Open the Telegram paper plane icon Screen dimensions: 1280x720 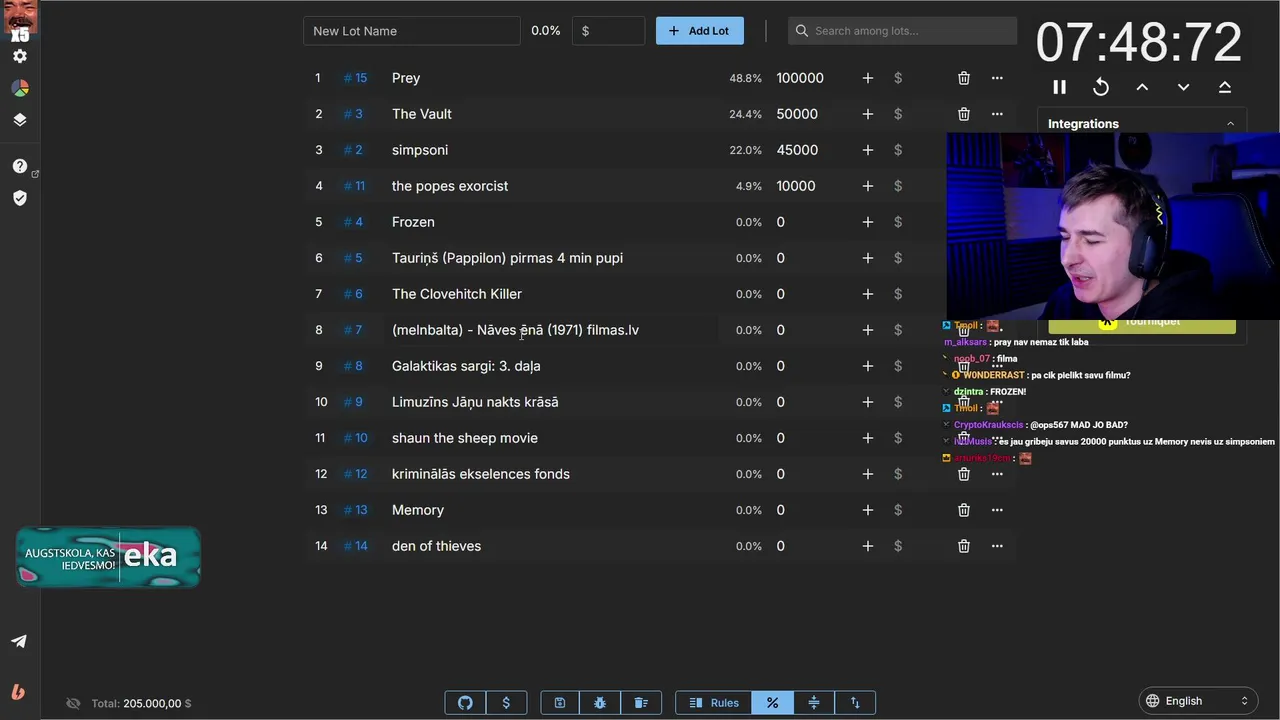pyautogui.click(x=19, y=642)
